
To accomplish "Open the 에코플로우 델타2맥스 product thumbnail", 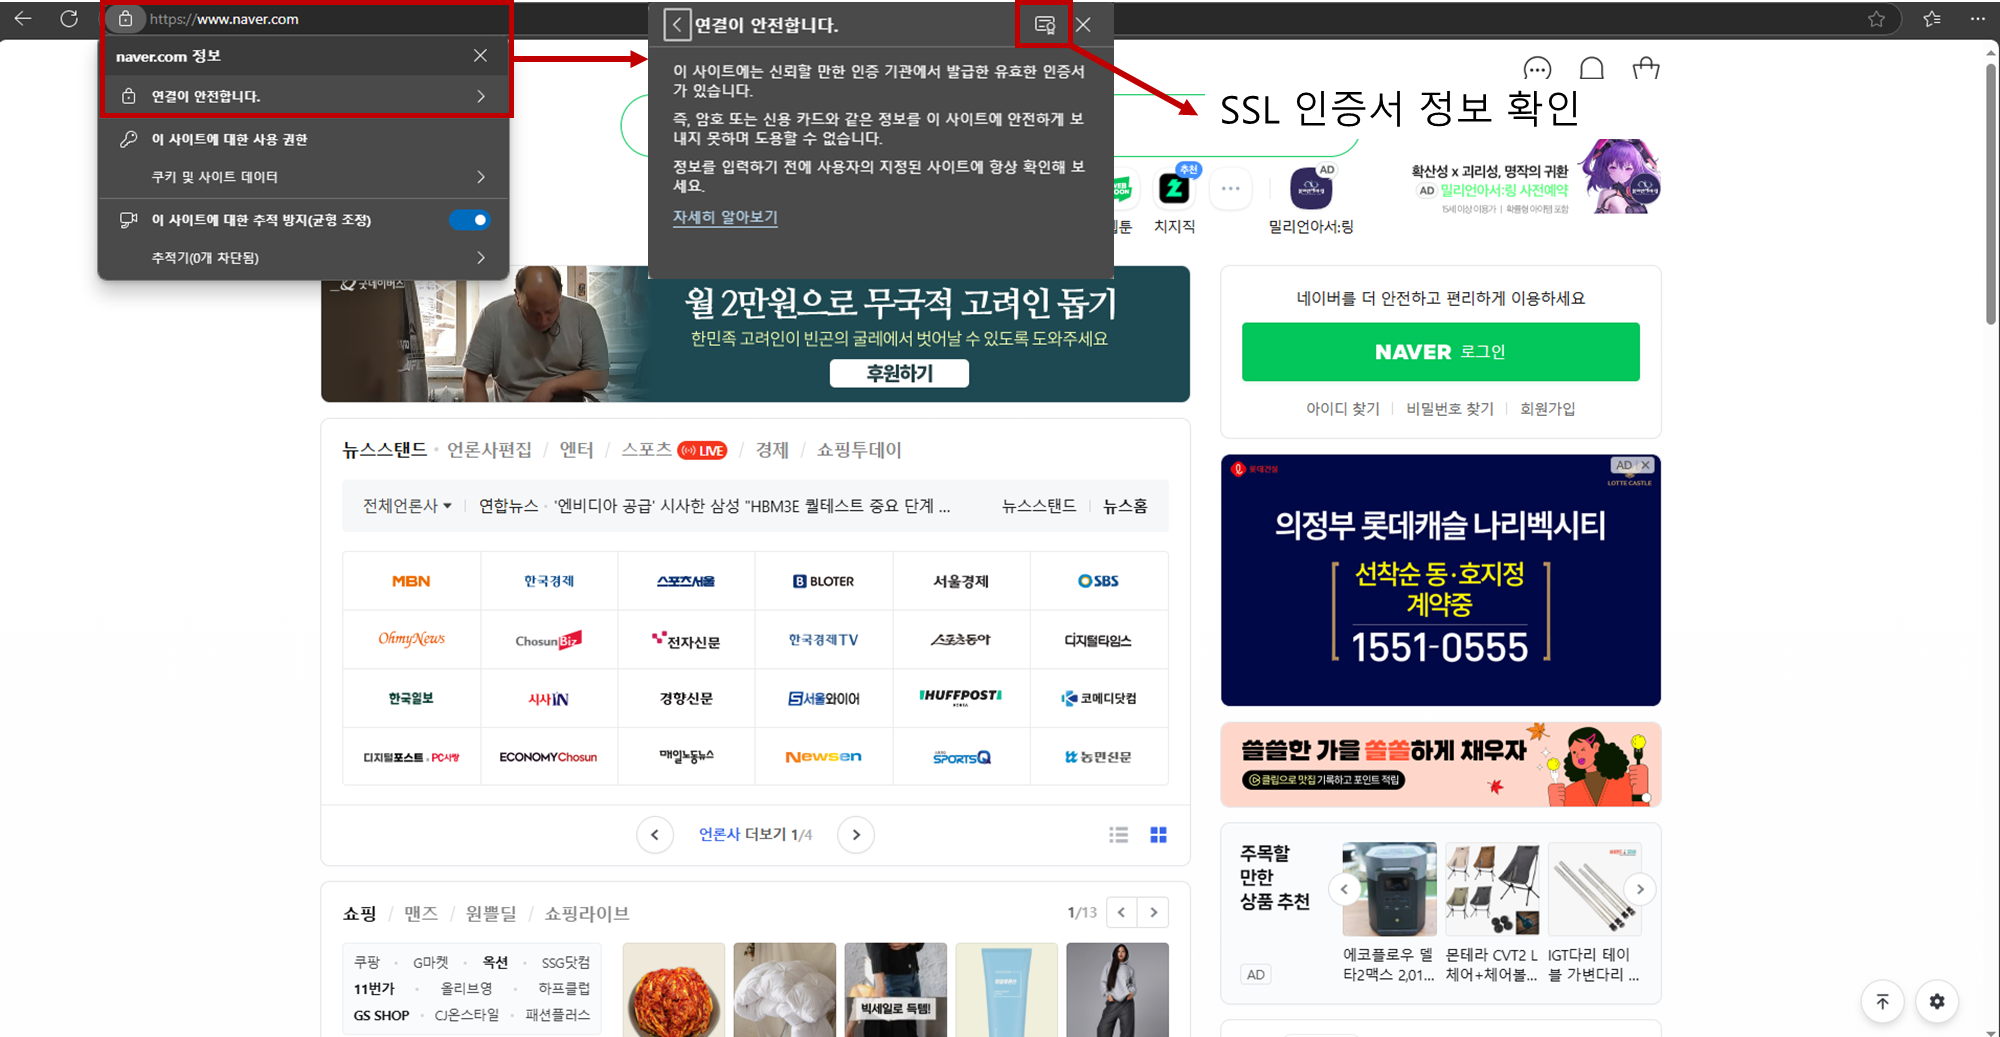I will tap(1389, 889).
